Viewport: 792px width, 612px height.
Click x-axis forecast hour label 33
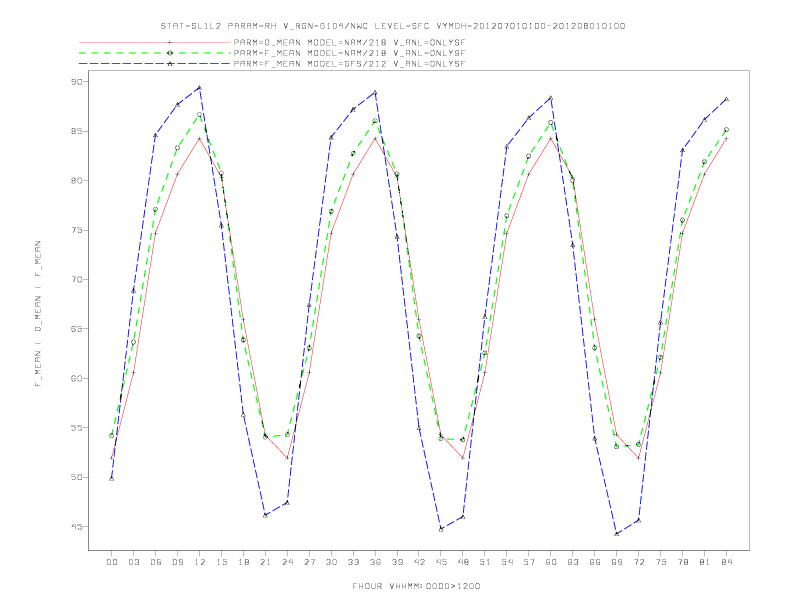click(353, 562)
